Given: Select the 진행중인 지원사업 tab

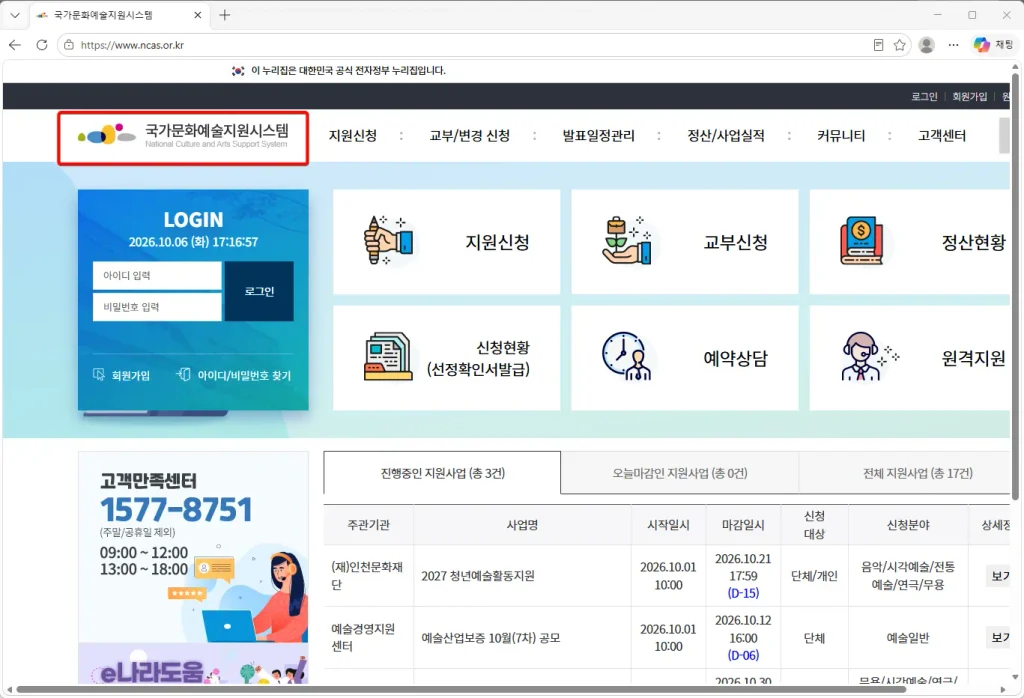Looking at the screenshot, I should (442, 473).
